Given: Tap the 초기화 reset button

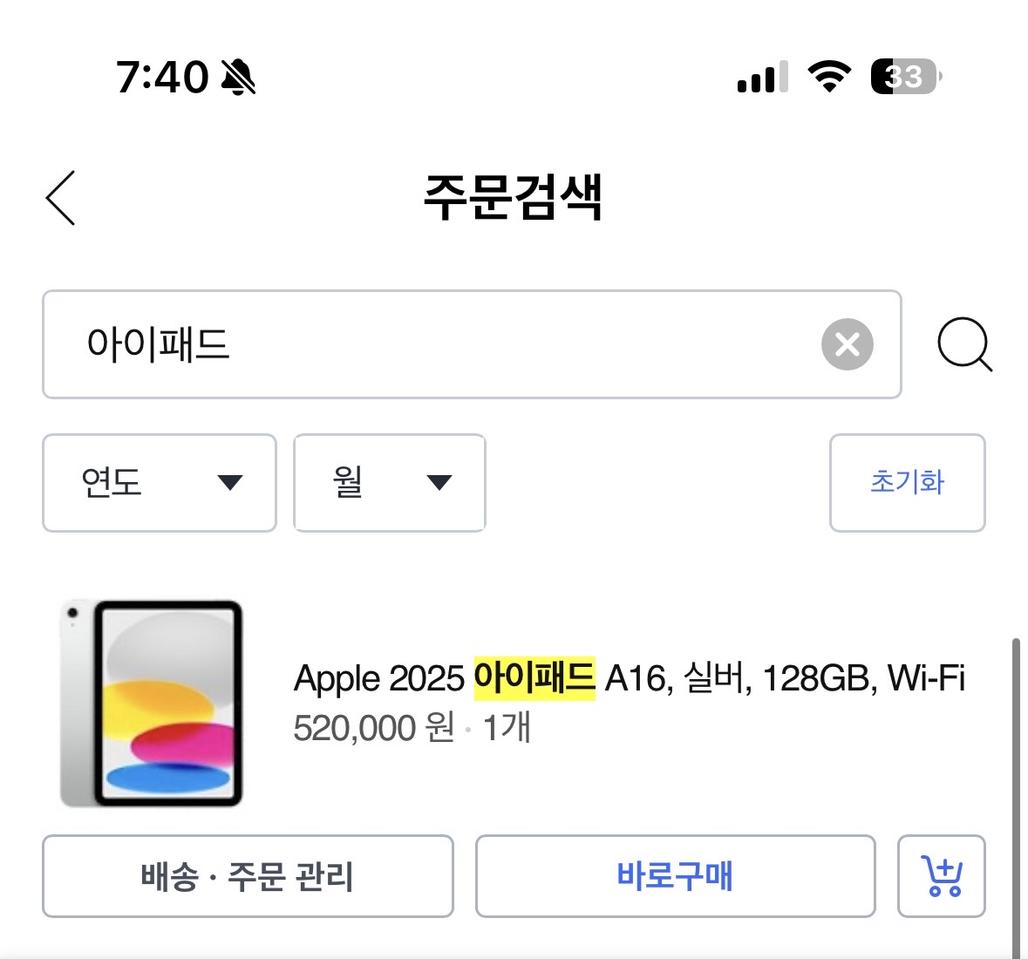Looking at the screenshot, I should coord(907,483).
